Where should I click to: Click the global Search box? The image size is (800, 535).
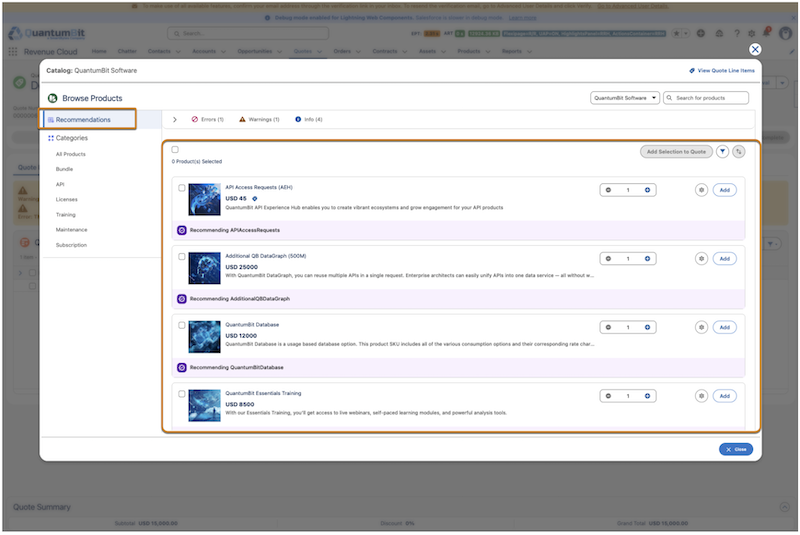tap(248, 34)
